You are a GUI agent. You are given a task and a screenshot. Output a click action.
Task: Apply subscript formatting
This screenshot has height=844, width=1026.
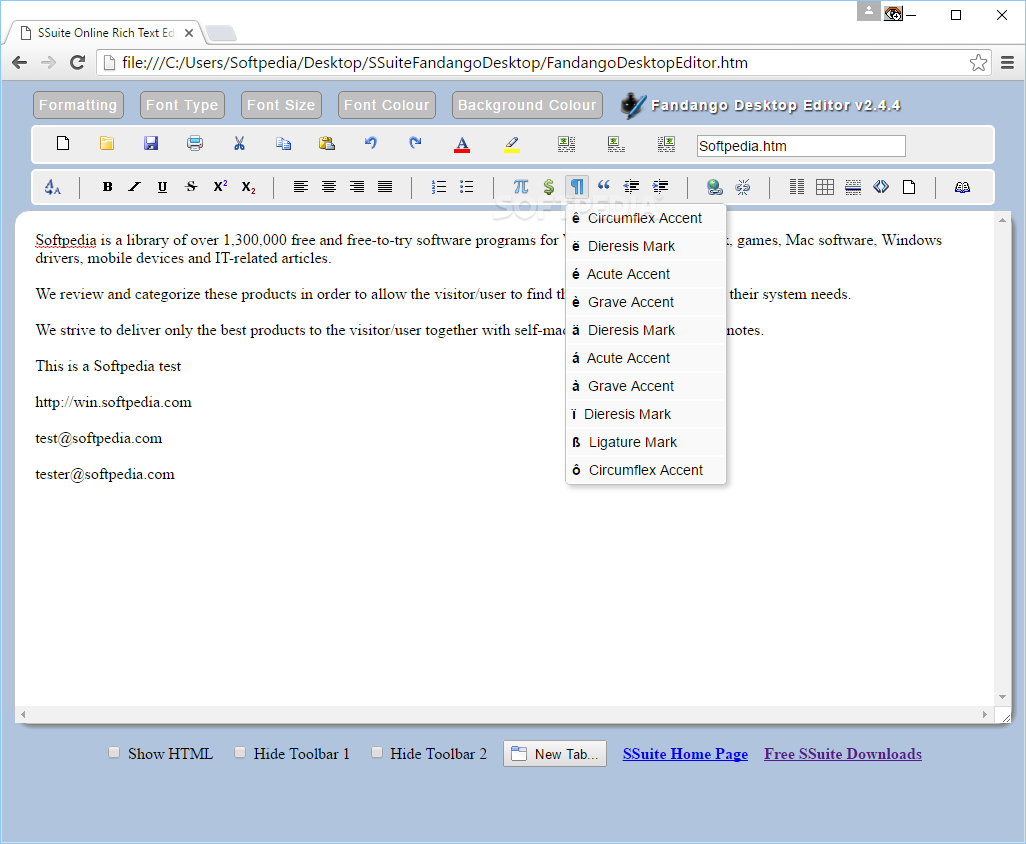tap(249, 187)
